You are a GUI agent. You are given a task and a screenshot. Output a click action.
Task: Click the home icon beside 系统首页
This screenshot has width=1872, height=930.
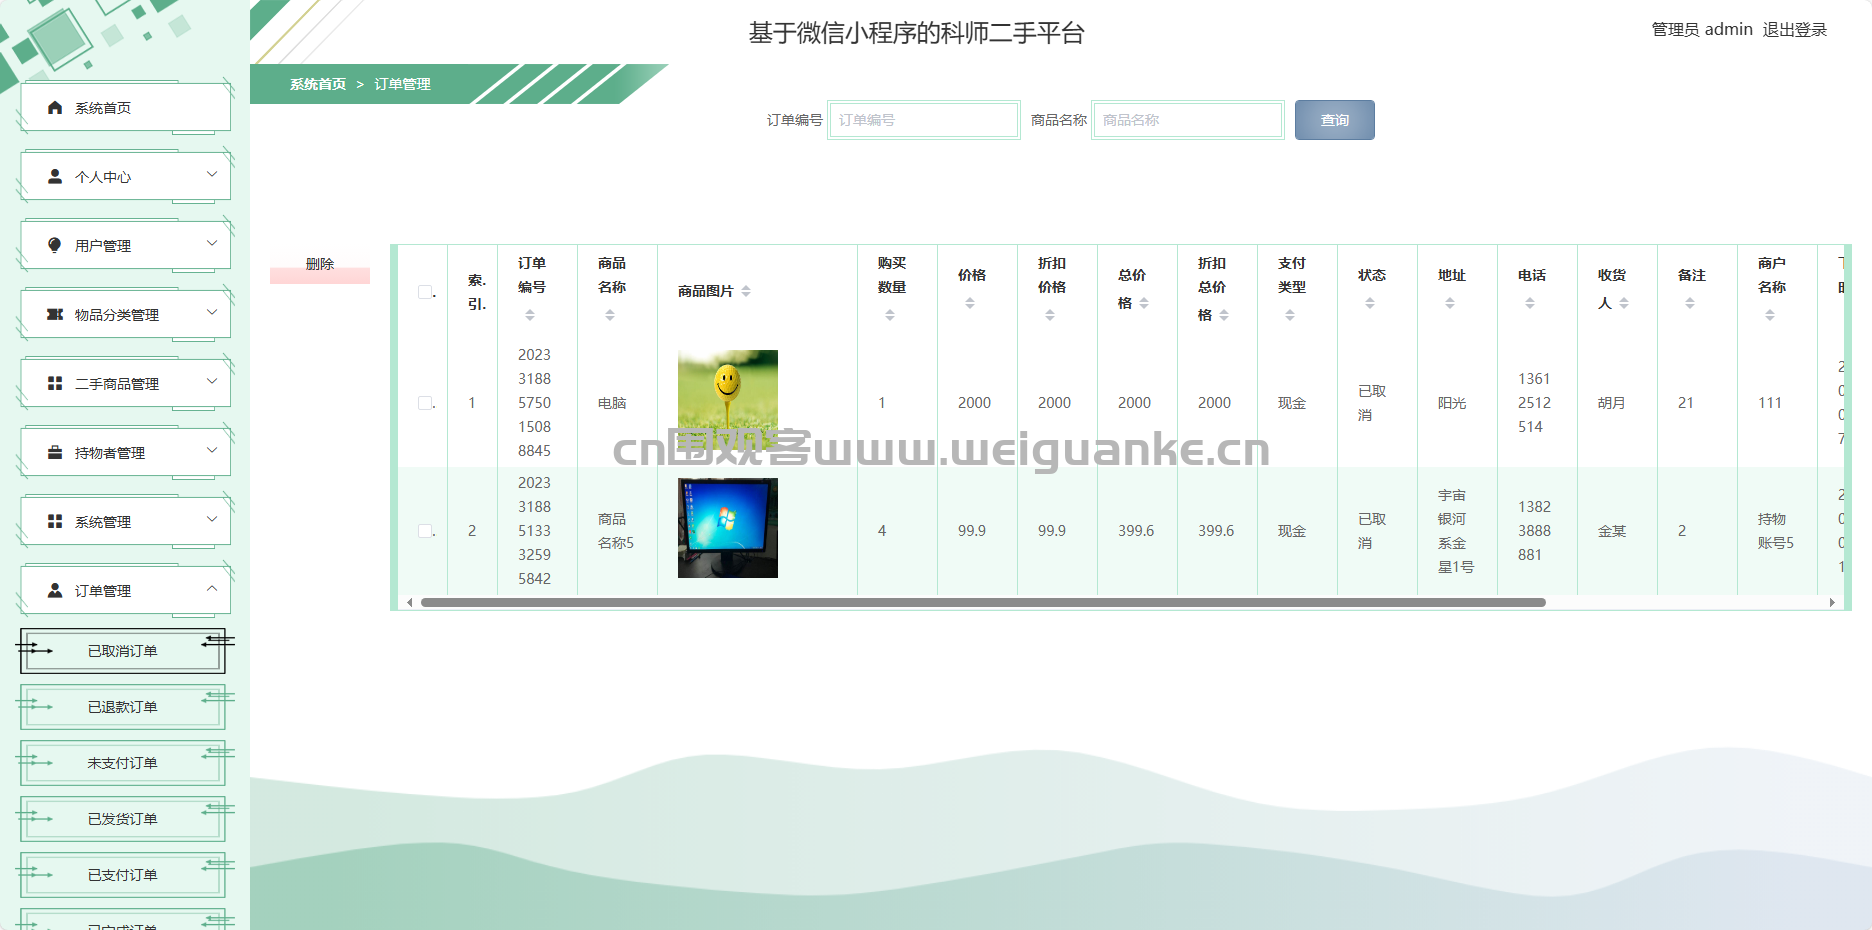coord(55,108)
